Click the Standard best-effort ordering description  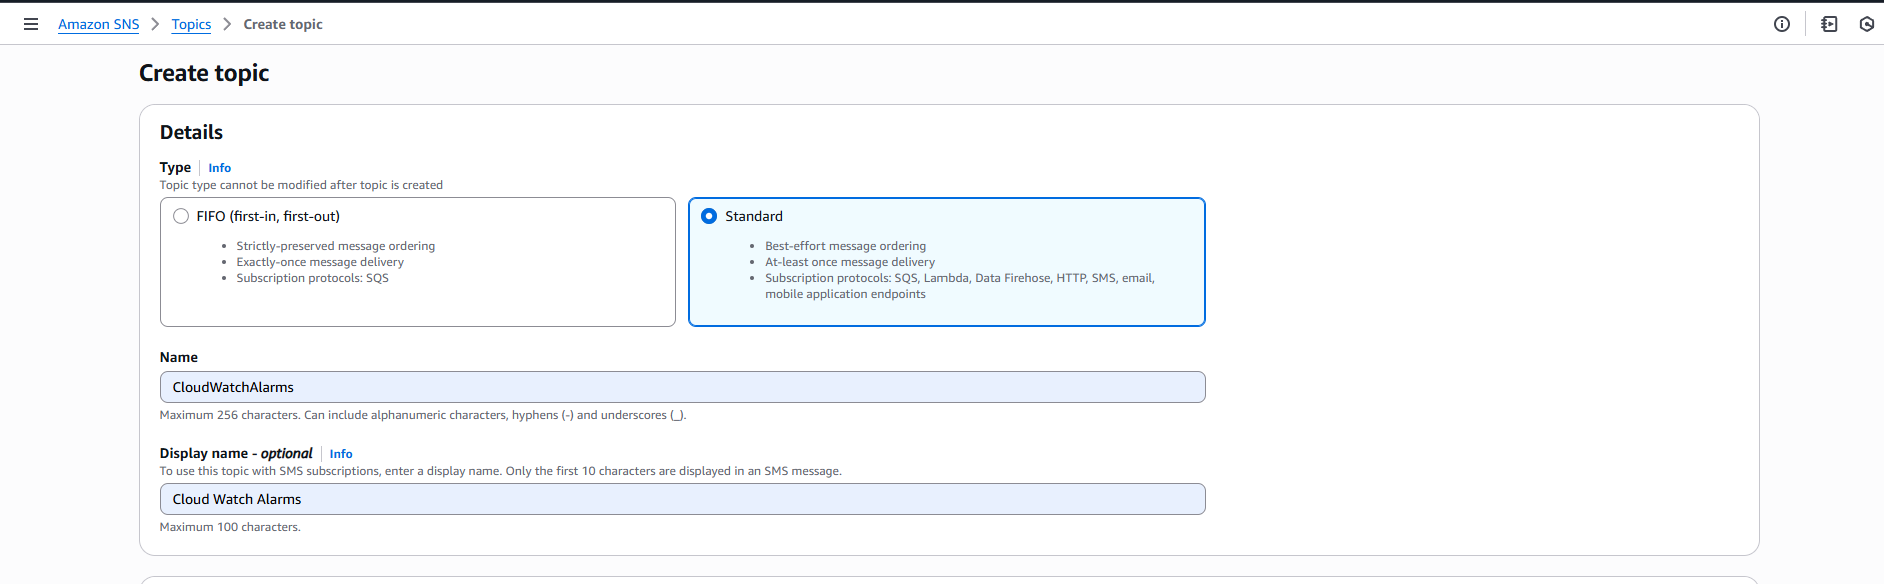(x=845, y=246)
